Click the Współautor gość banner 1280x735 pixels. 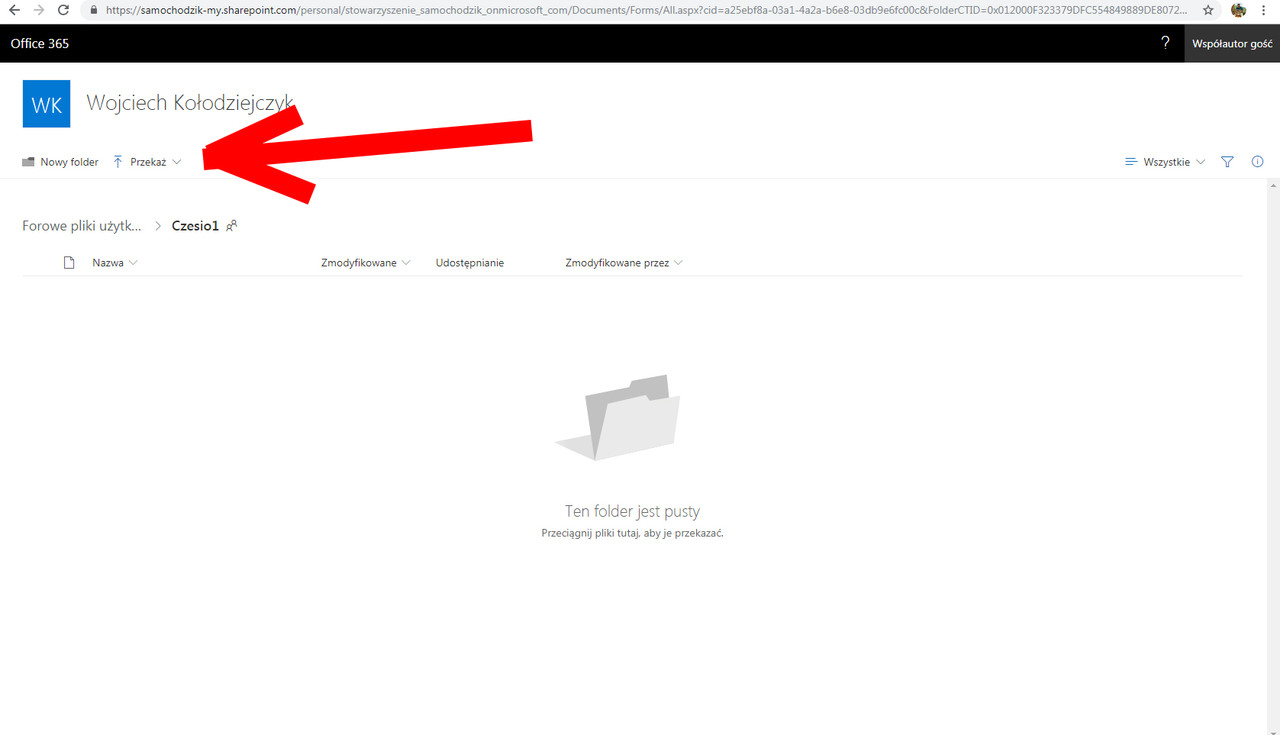point(1233,43)
